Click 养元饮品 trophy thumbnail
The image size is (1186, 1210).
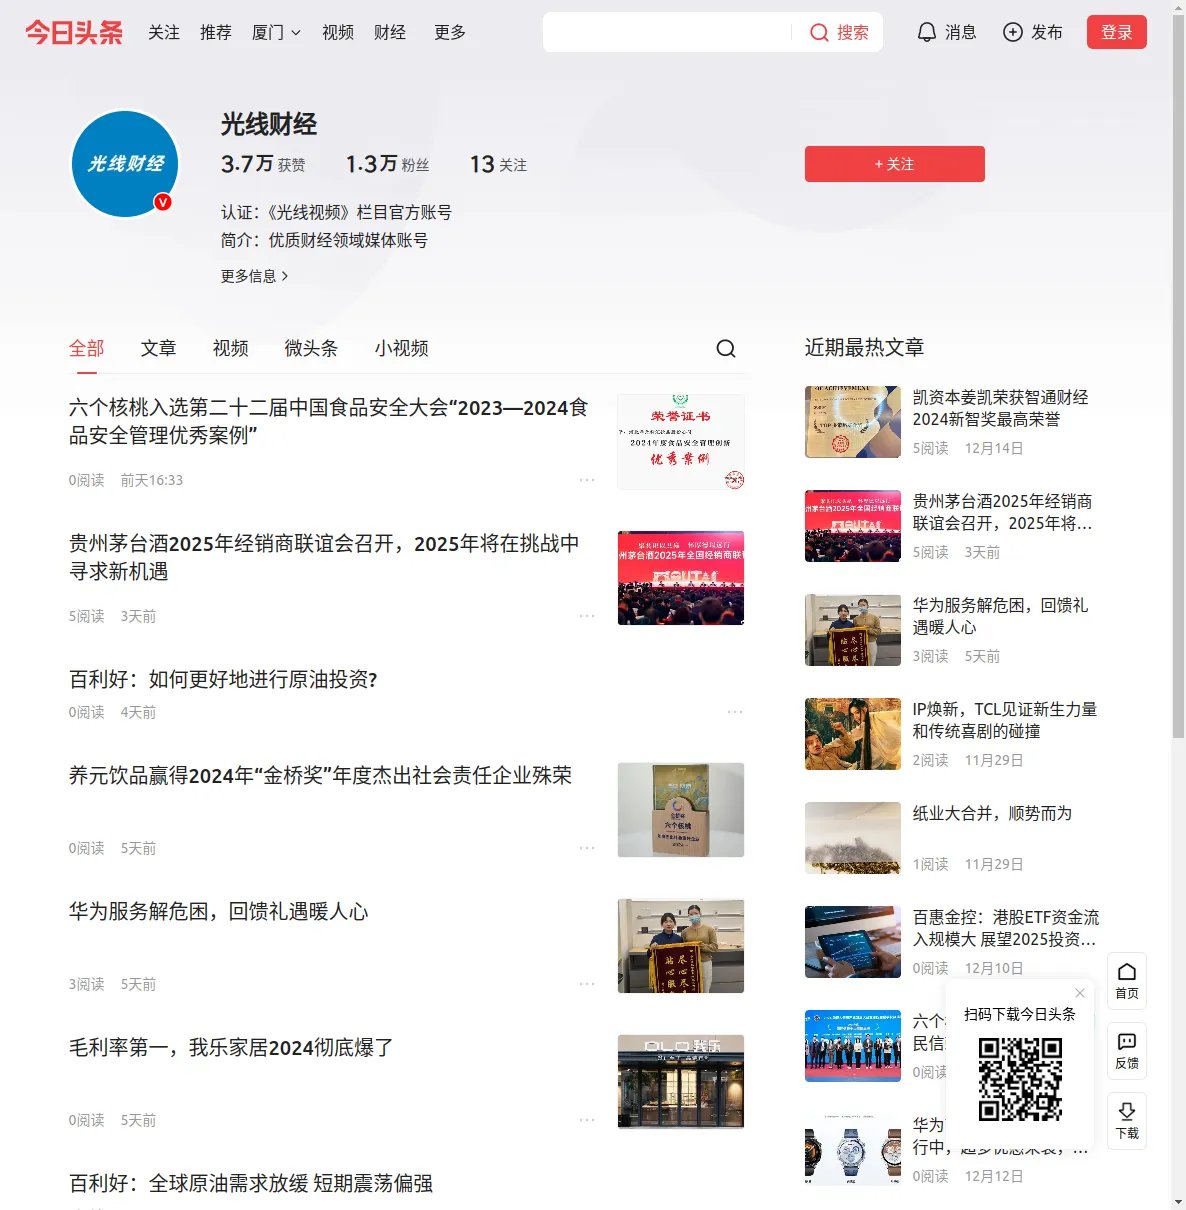click(x=681, y=810)
